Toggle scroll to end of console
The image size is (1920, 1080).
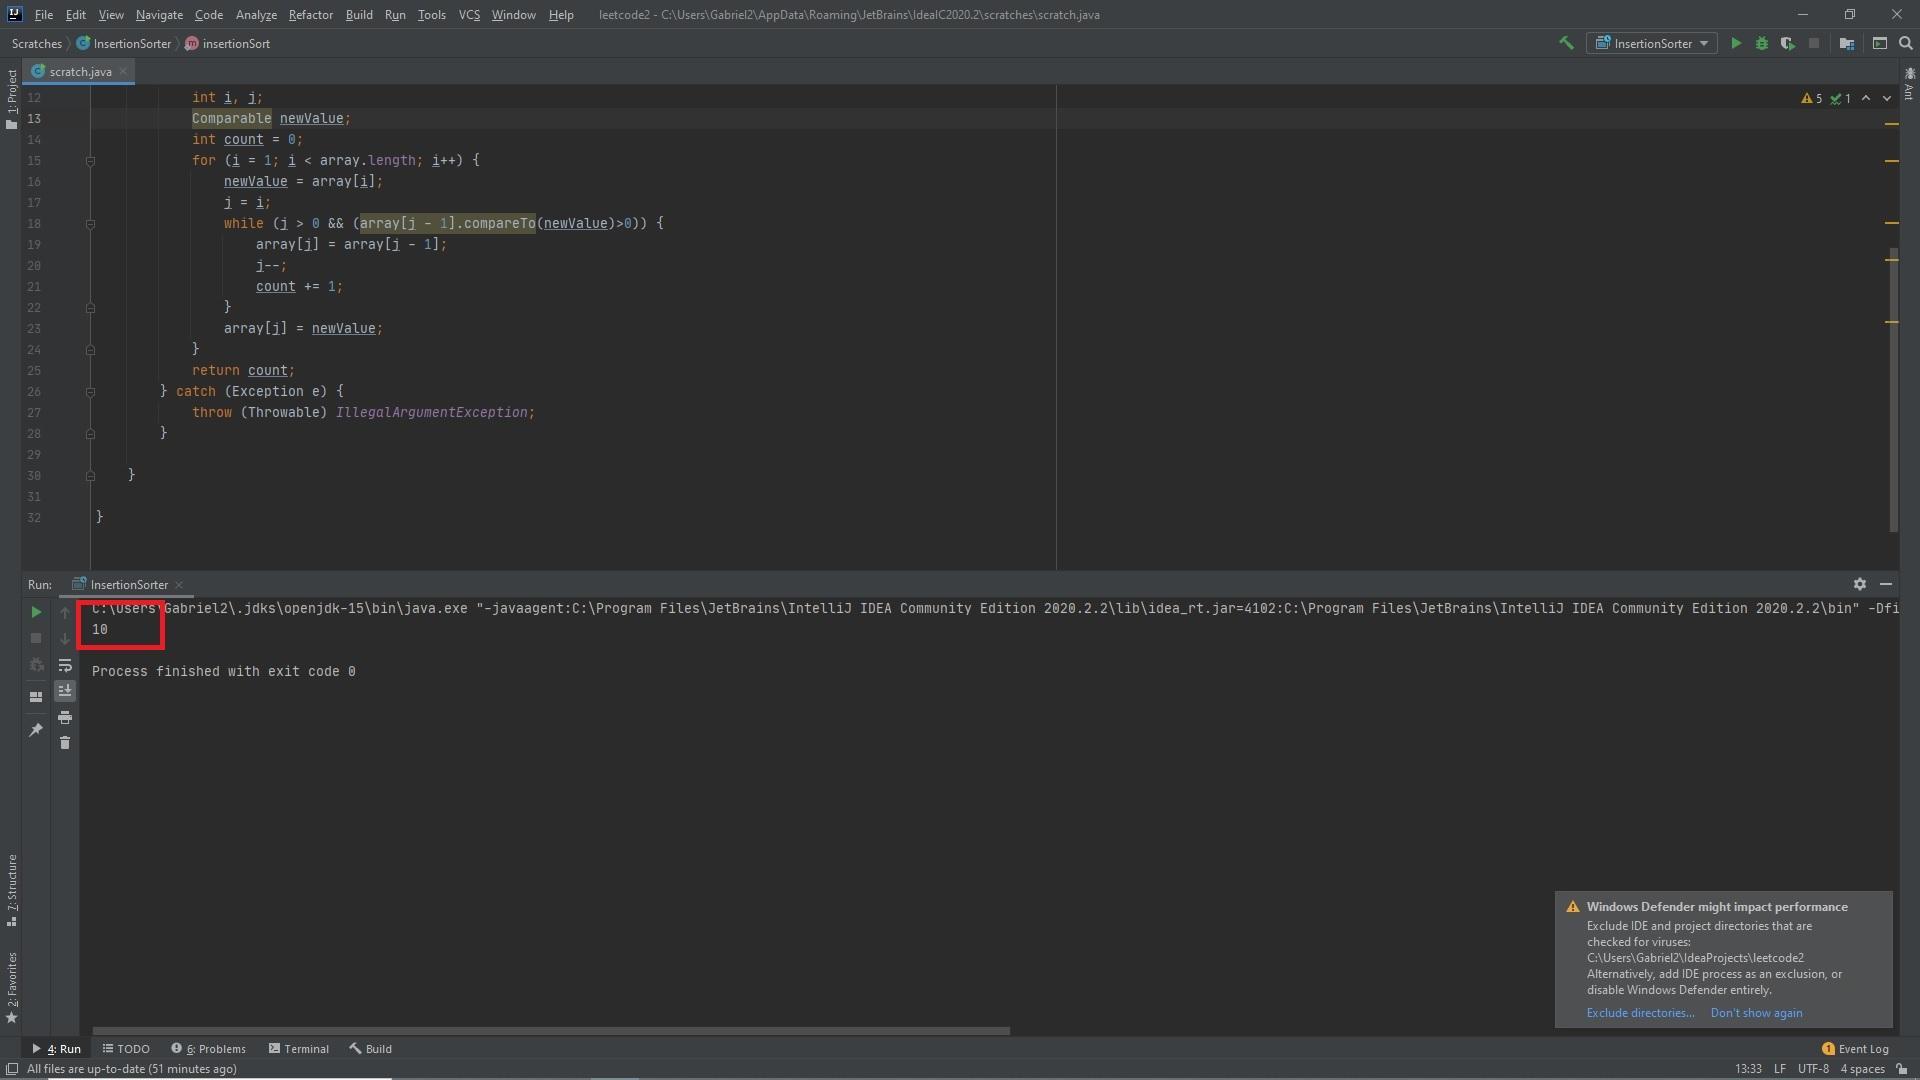[65, 691]
